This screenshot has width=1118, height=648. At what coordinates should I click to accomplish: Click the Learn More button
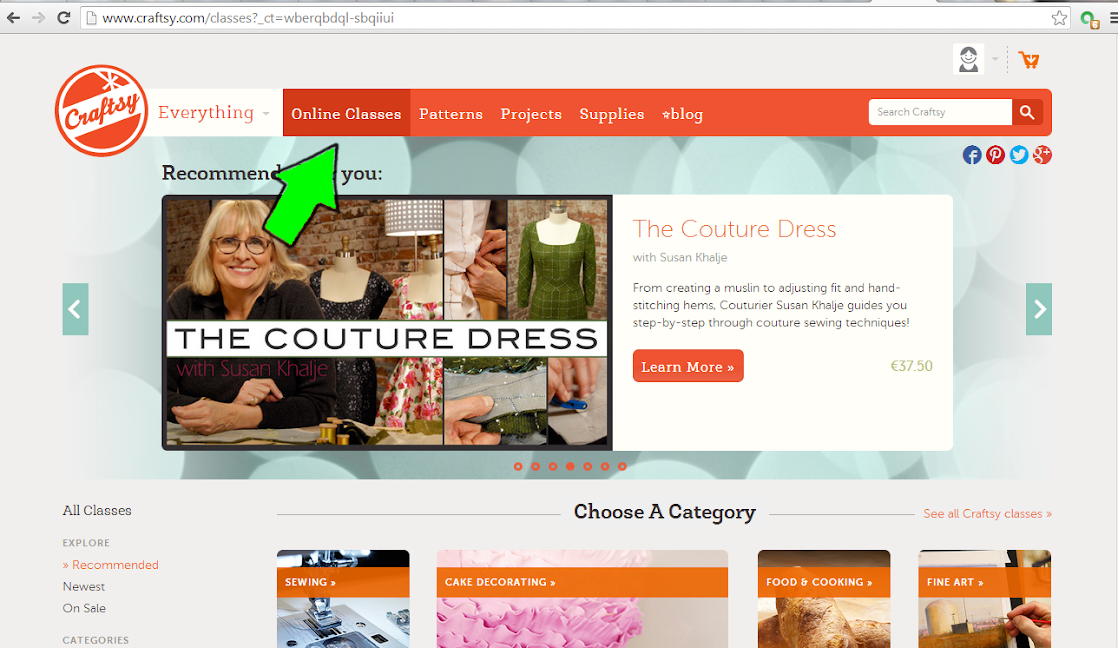[x=688, y=366]
